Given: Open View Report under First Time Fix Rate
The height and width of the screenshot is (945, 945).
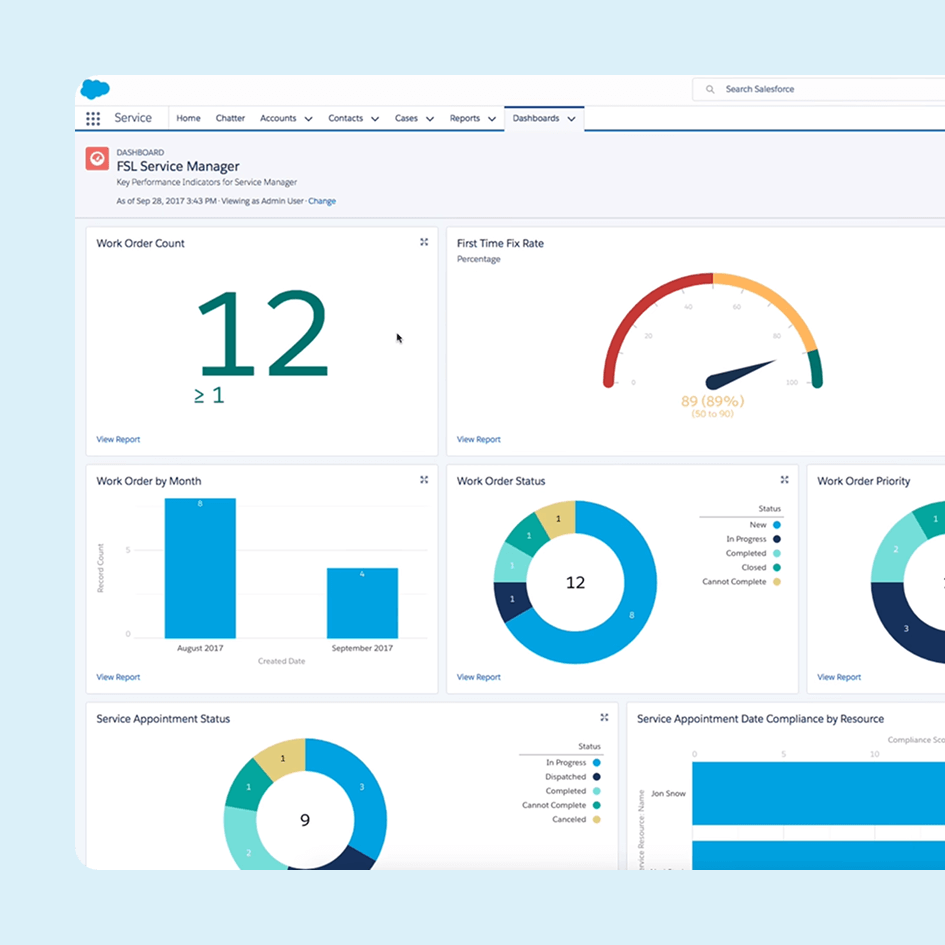Looking at the screenshot, I should pos(478,439).
